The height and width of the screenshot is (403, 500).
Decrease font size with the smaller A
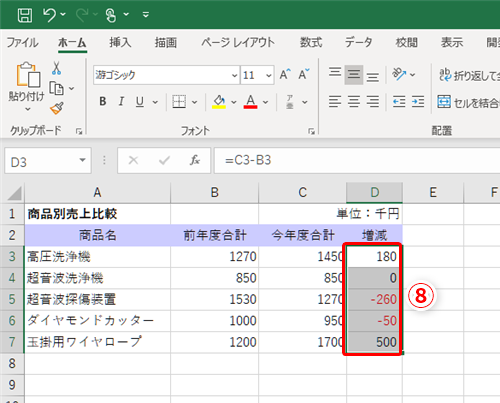point(304,75)
